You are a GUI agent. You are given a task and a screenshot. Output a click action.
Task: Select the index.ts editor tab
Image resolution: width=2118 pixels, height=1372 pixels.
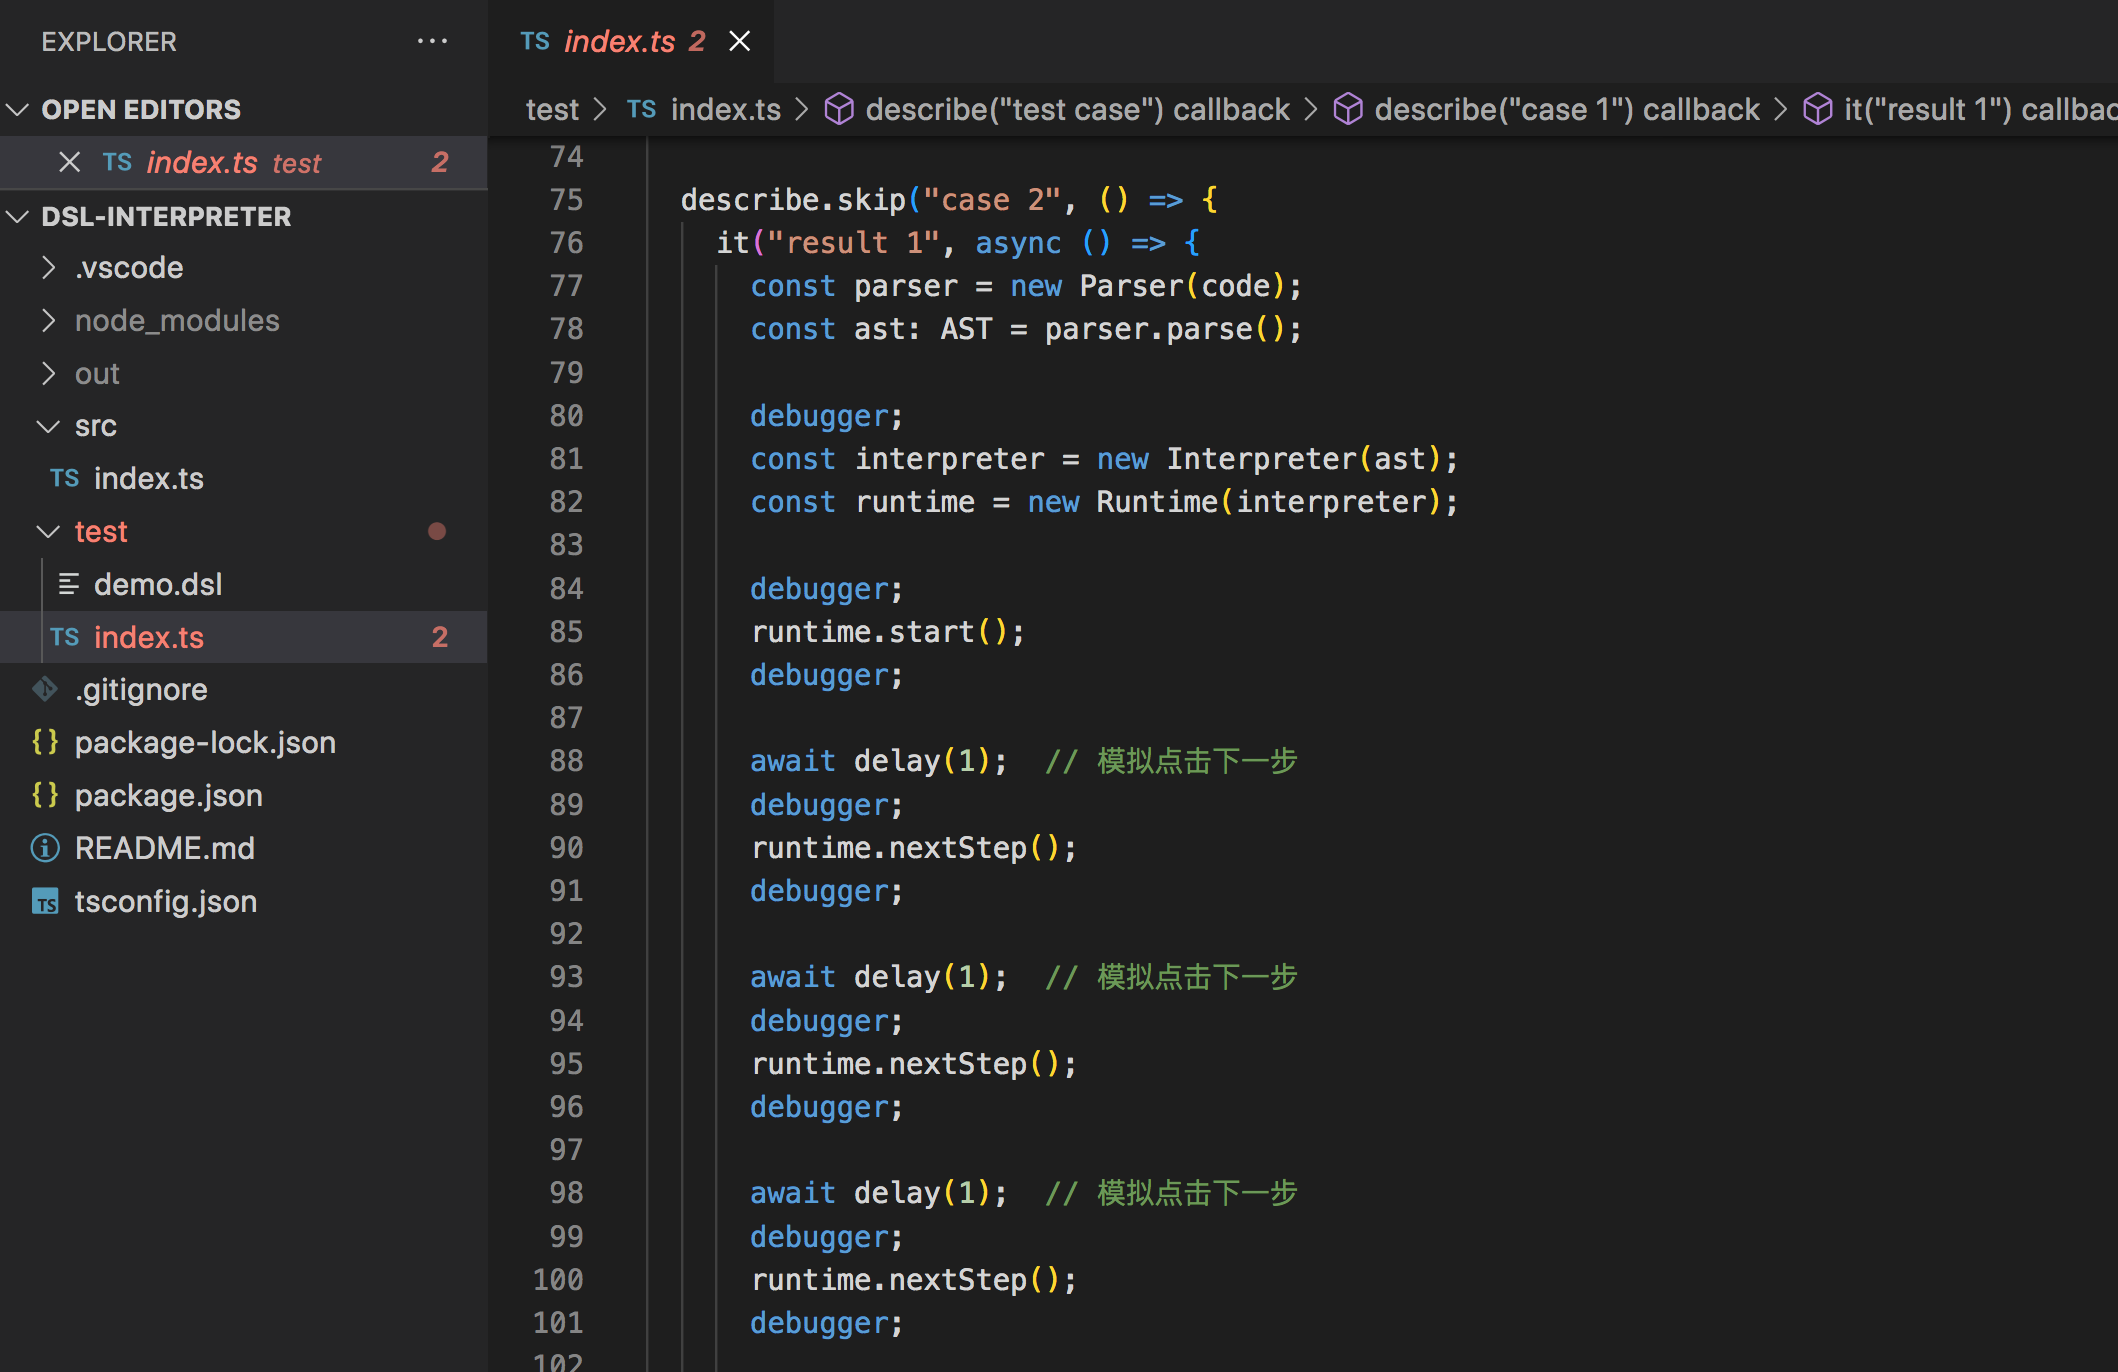pos(620,41)
